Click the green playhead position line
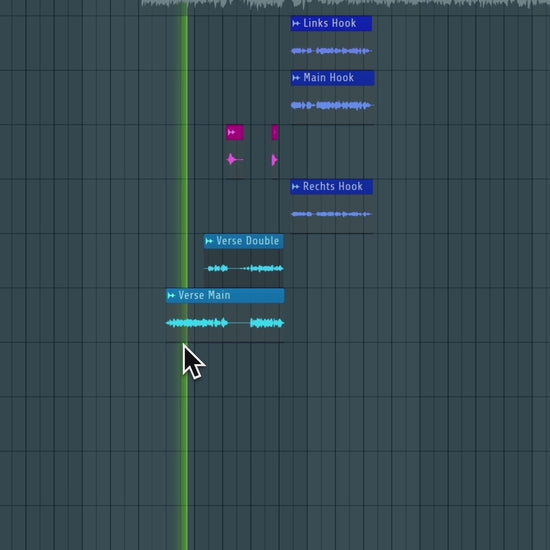The image size is (550, 550). pos(184,275)
